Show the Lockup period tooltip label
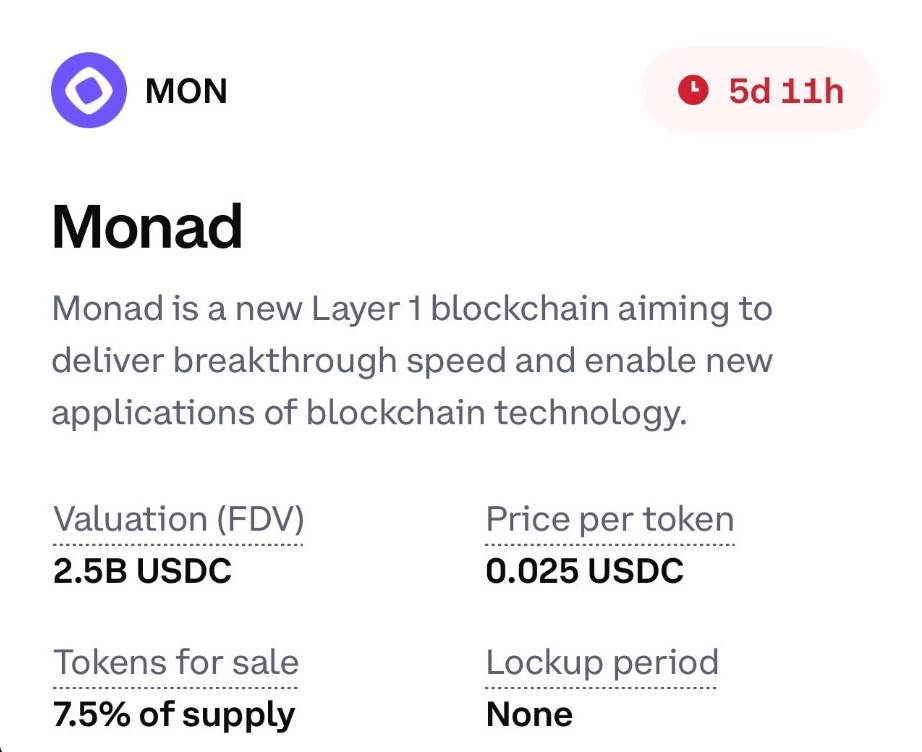Viewport: 922px width, 752px height. click(x=602, y=663)
